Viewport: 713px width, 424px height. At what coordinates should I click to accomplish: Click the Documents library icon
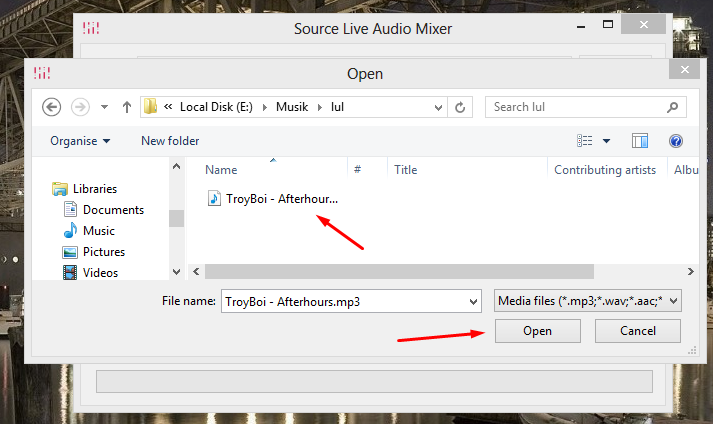tap(70, 209)
